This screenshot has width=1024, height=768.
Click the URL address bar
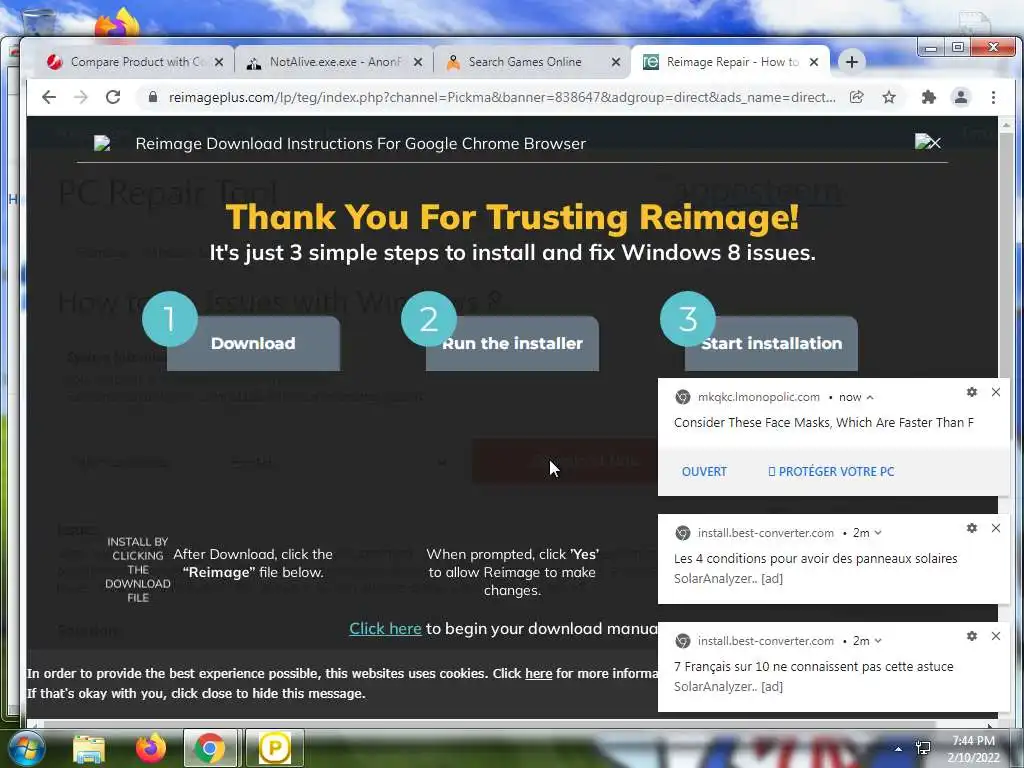click(x=502, y=97)
